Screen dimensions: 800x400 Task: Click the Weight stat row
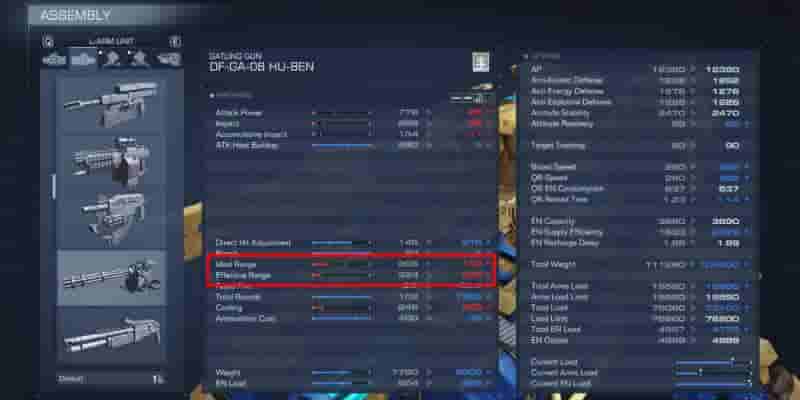pyautogui.click(x=352, y=373)
